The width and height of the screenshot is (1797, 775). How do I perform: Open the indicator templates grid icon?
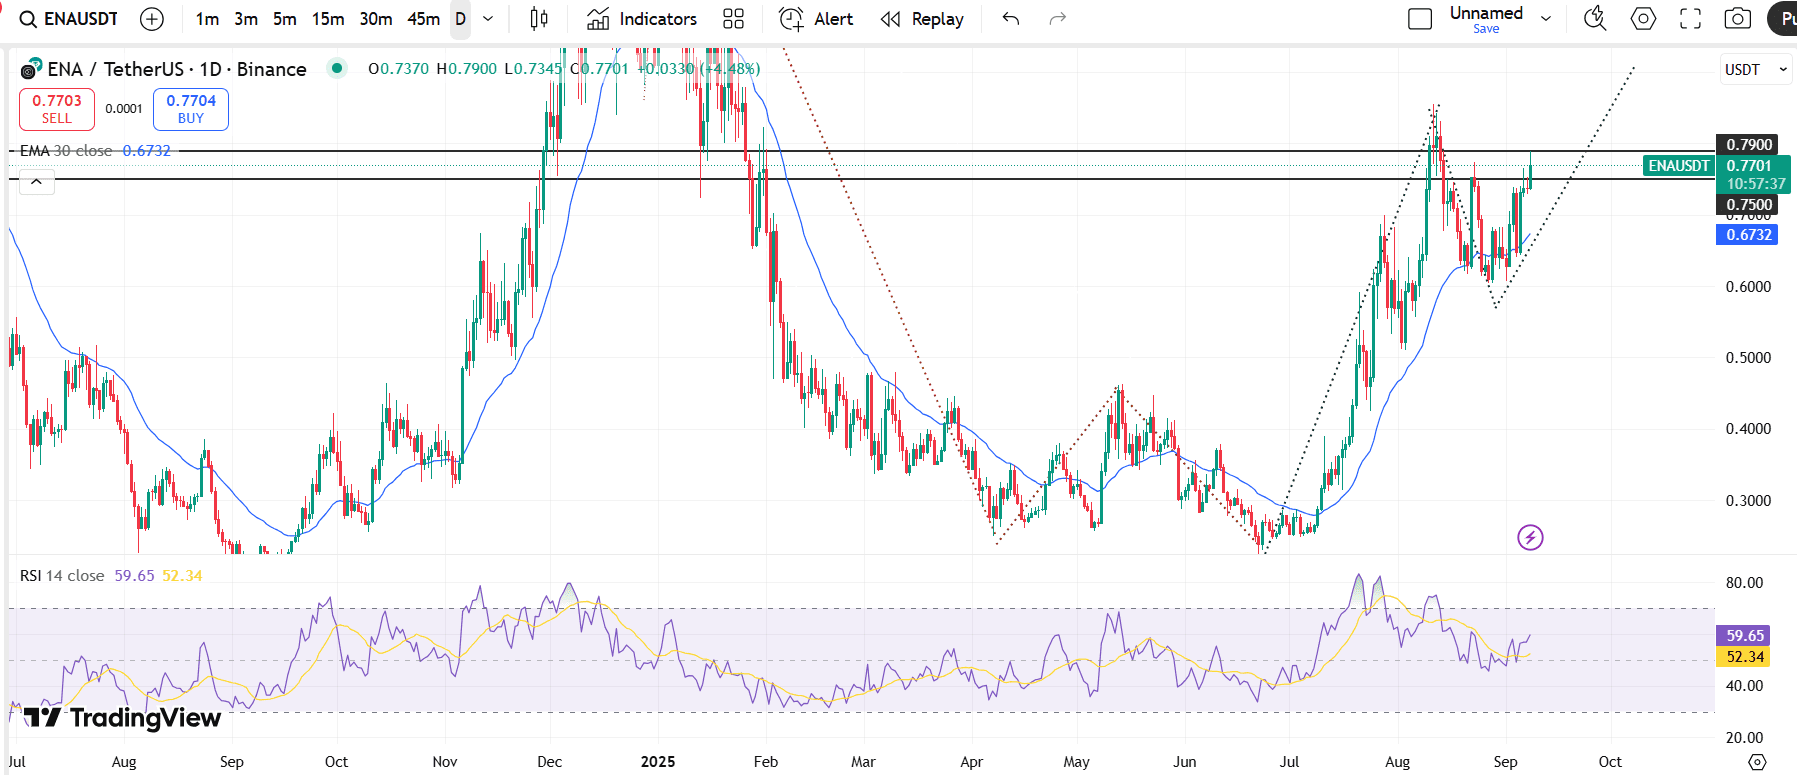[x=733, y=19]
